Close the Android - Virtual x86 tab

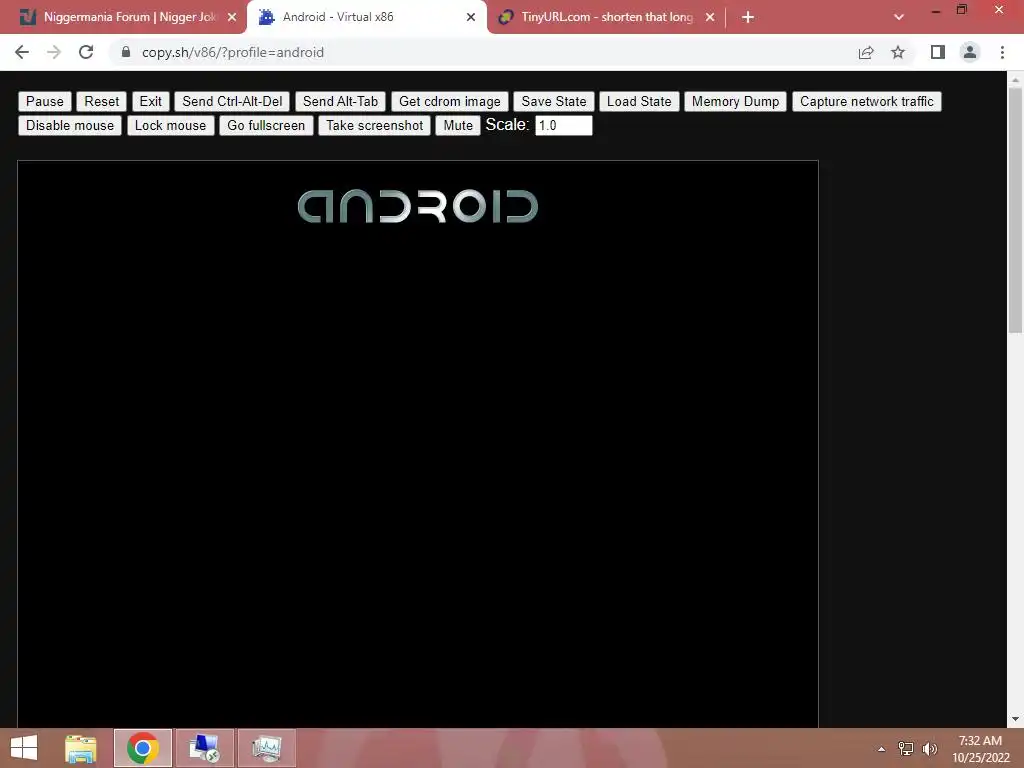(x=471, y=17)
